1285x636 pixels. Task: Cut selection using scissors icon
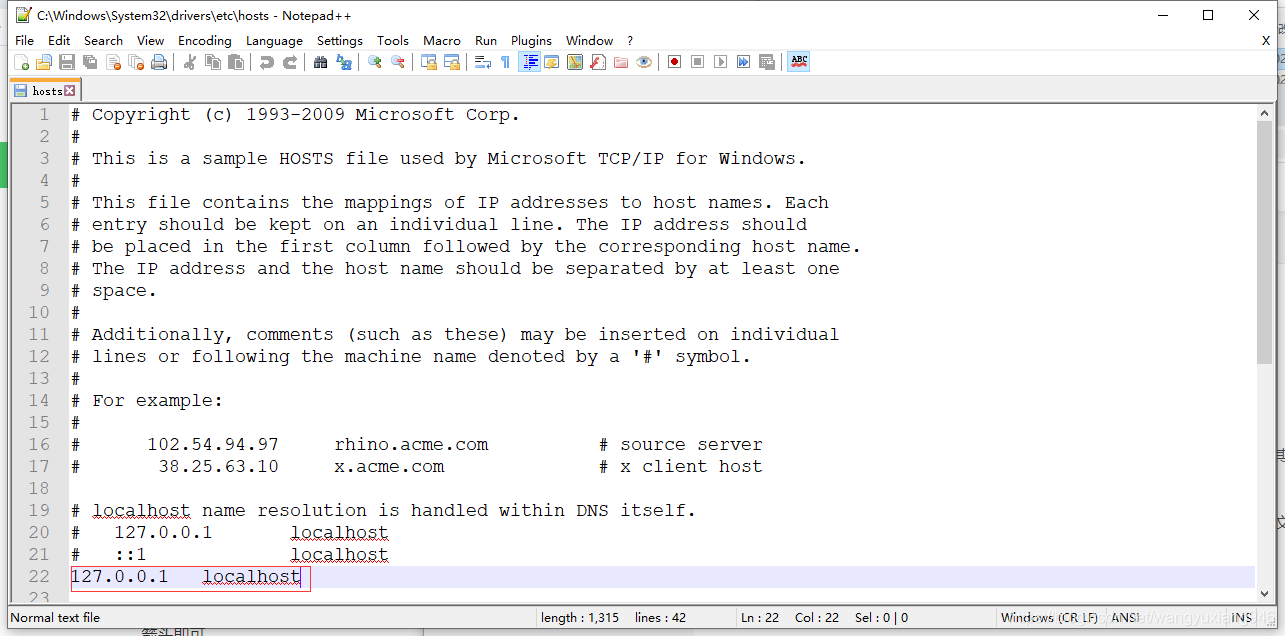(190, 62)
